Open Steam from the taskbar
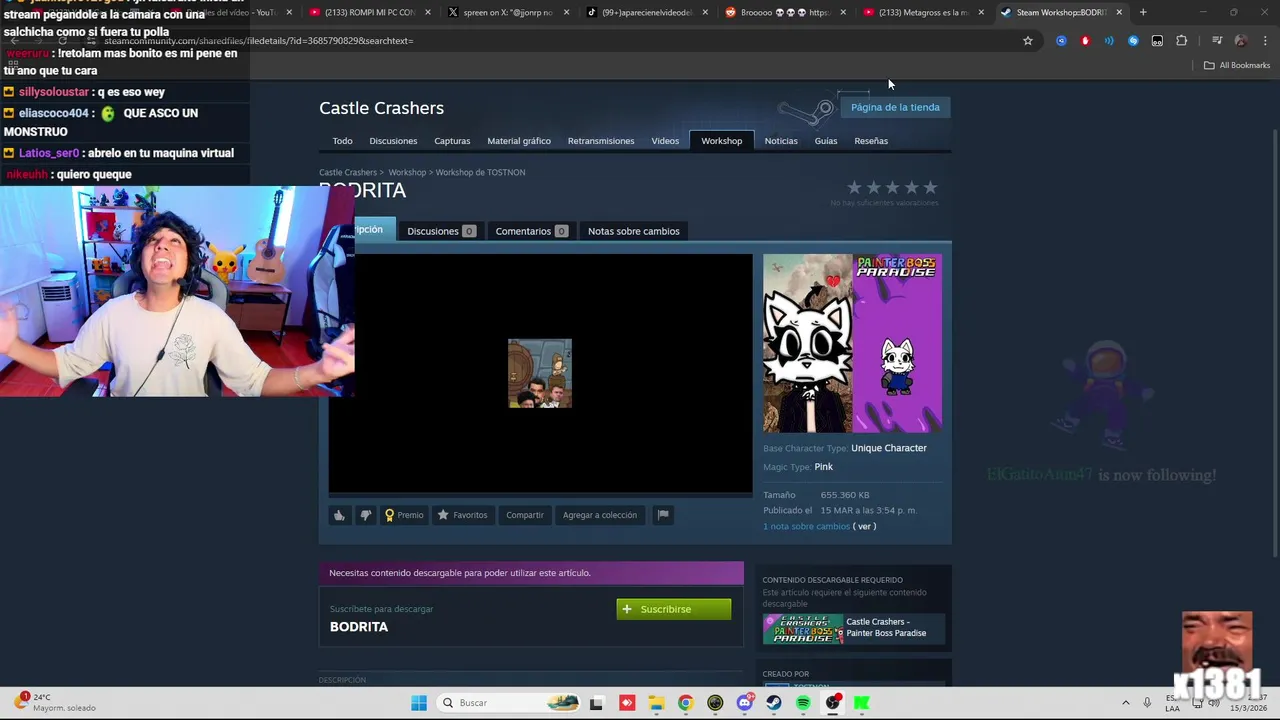Image resolution: width=1280 pixels, height=720 pixels. point(774,703)
